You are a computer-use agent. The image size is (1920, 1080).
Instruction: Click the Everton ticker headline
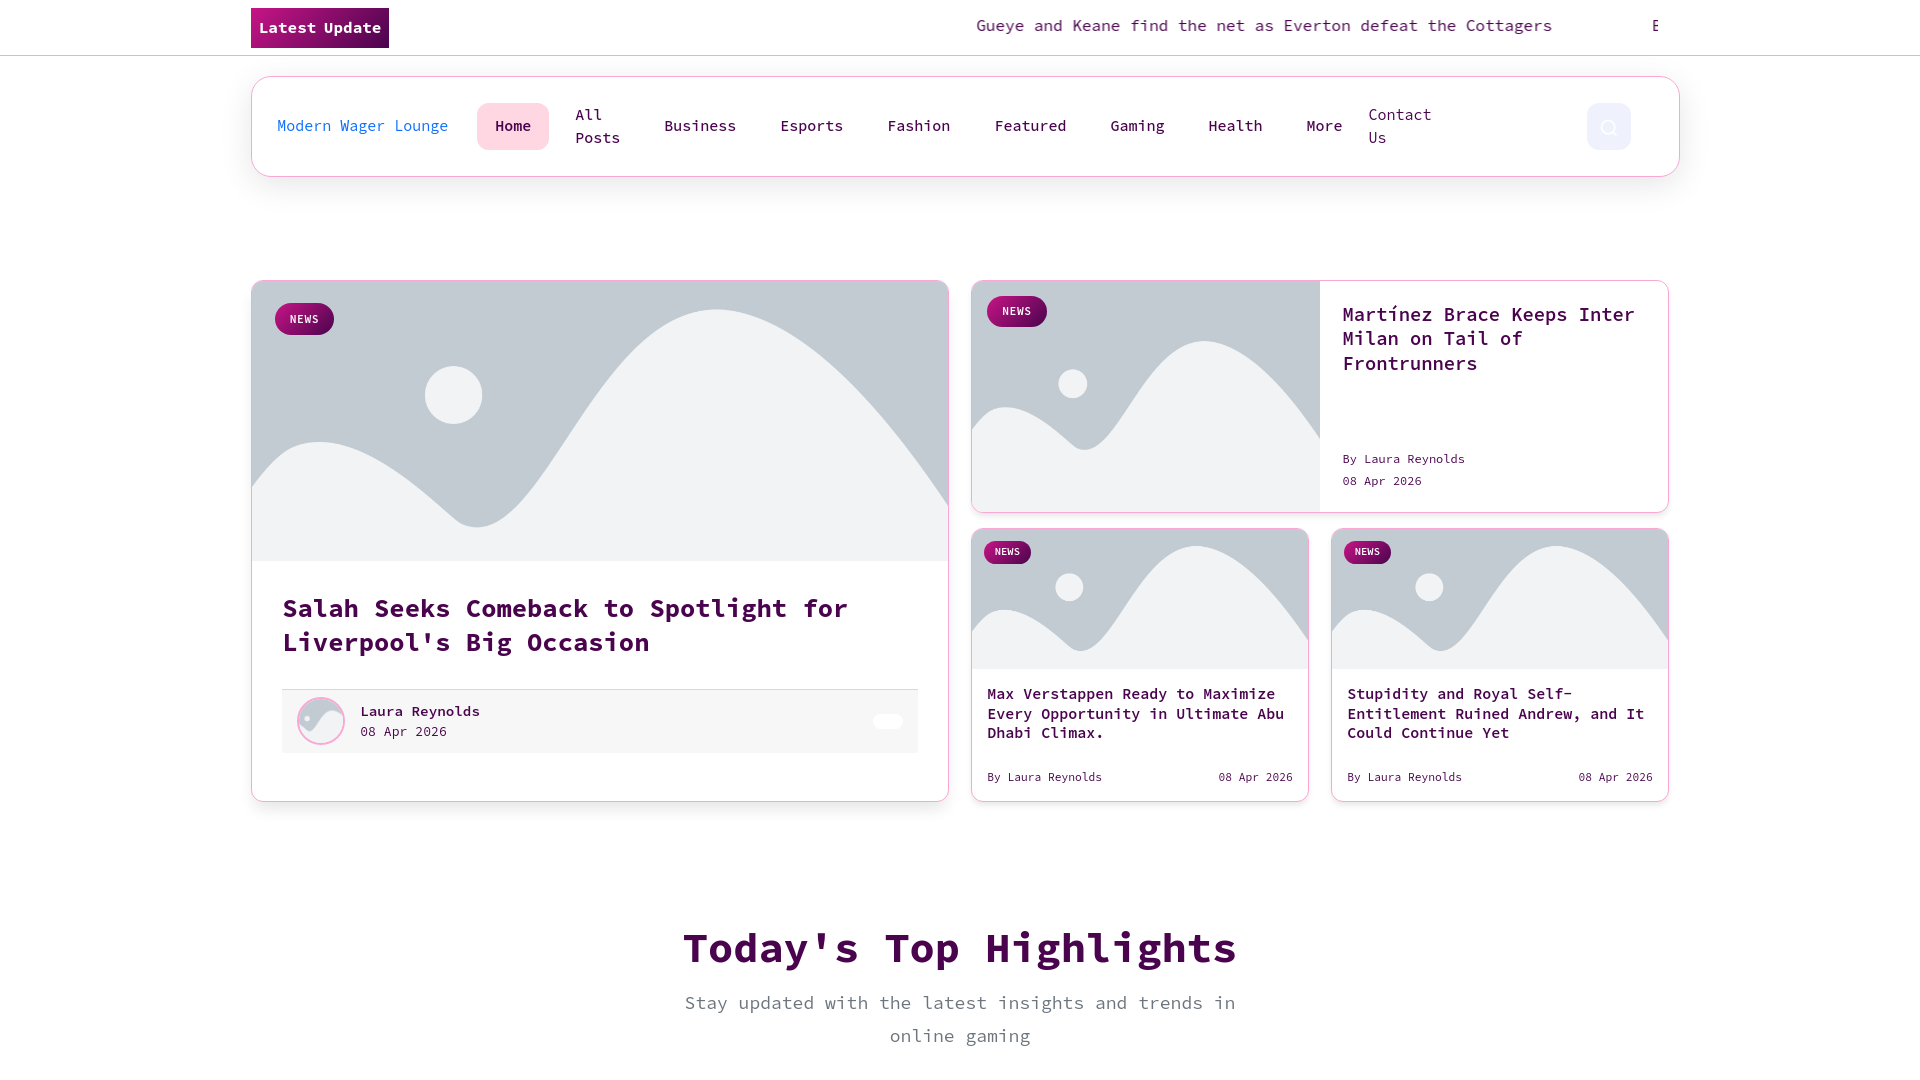(x=1263, y=26)
